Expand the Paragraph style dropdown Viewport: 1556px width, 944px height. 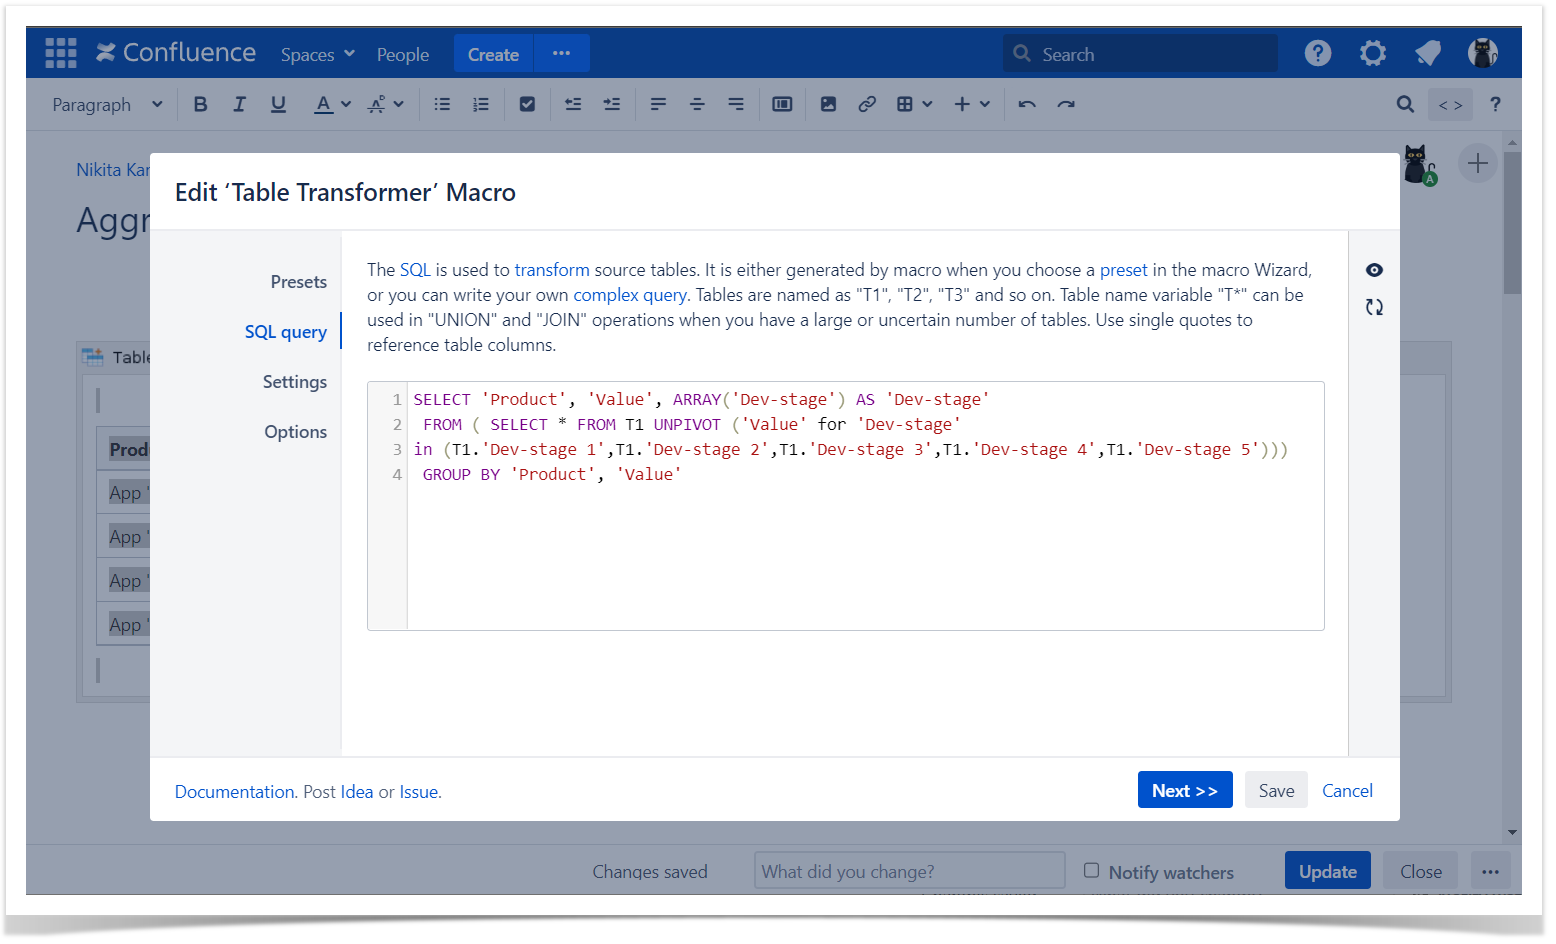click(x=106, y=104)
